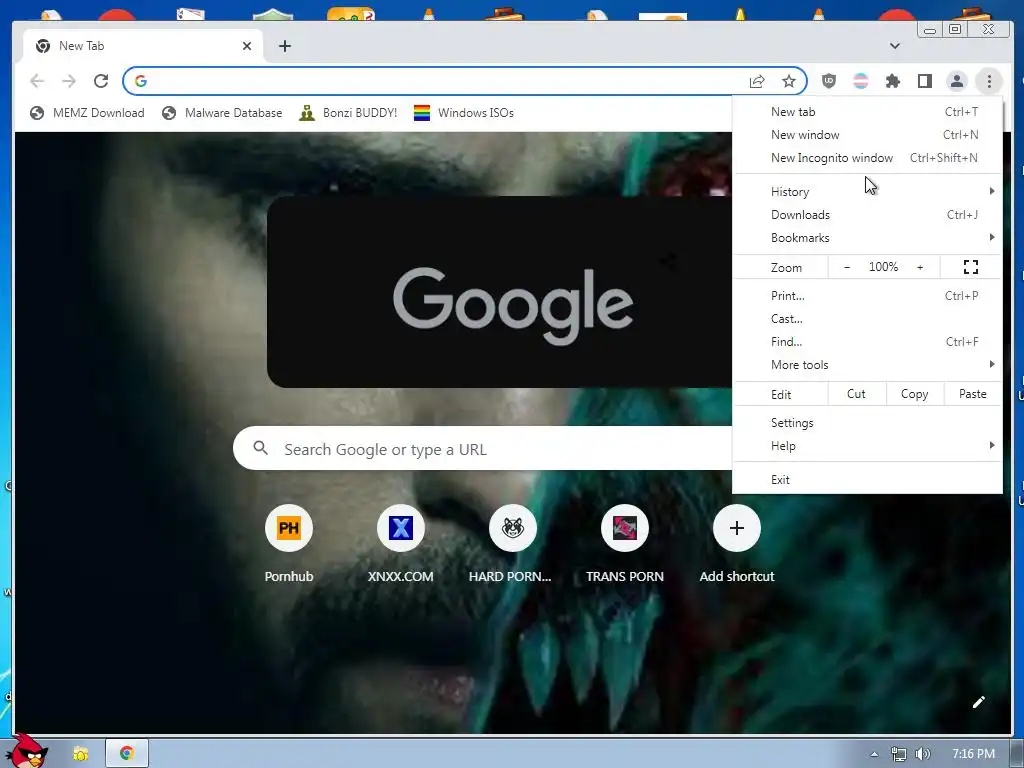
Task: Click Paste in the Edit row
Action: (972, 394)
